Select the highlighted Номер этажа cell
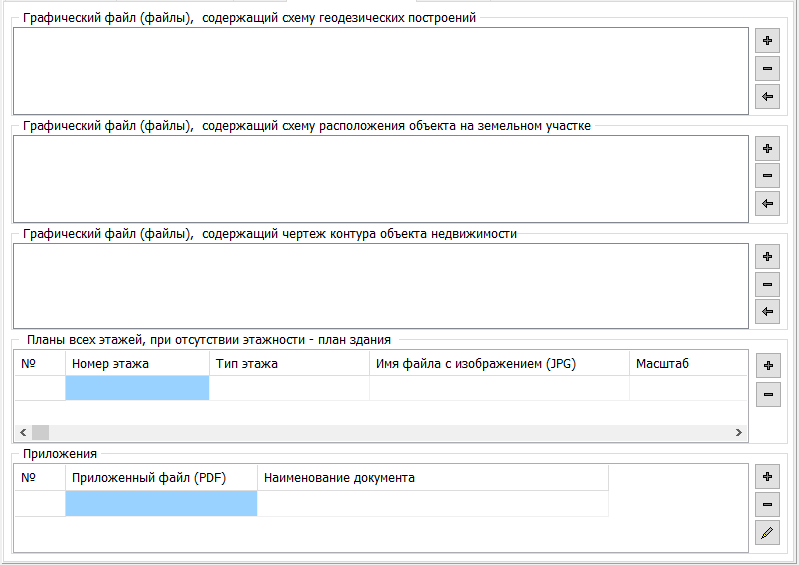This screenshot has height=565, width=799. pos(137,388)
